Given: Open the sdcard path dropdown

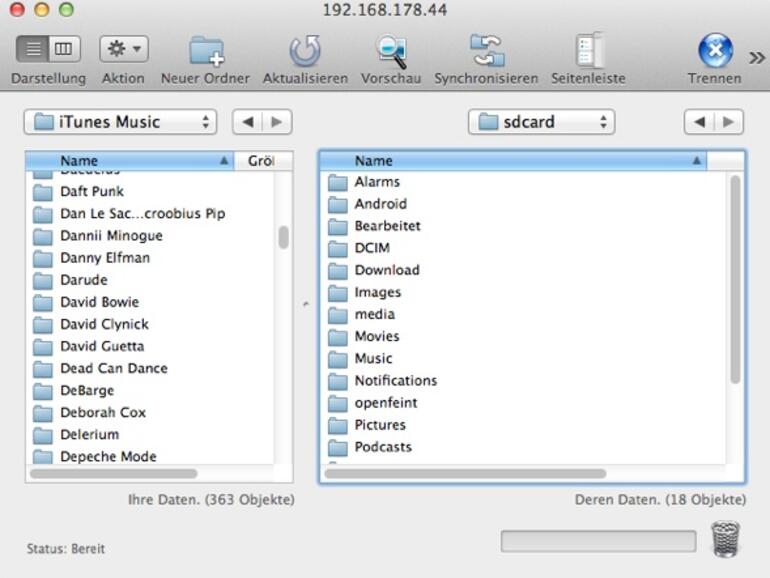Looking at the screenshot, I should [x=541, y=122].
